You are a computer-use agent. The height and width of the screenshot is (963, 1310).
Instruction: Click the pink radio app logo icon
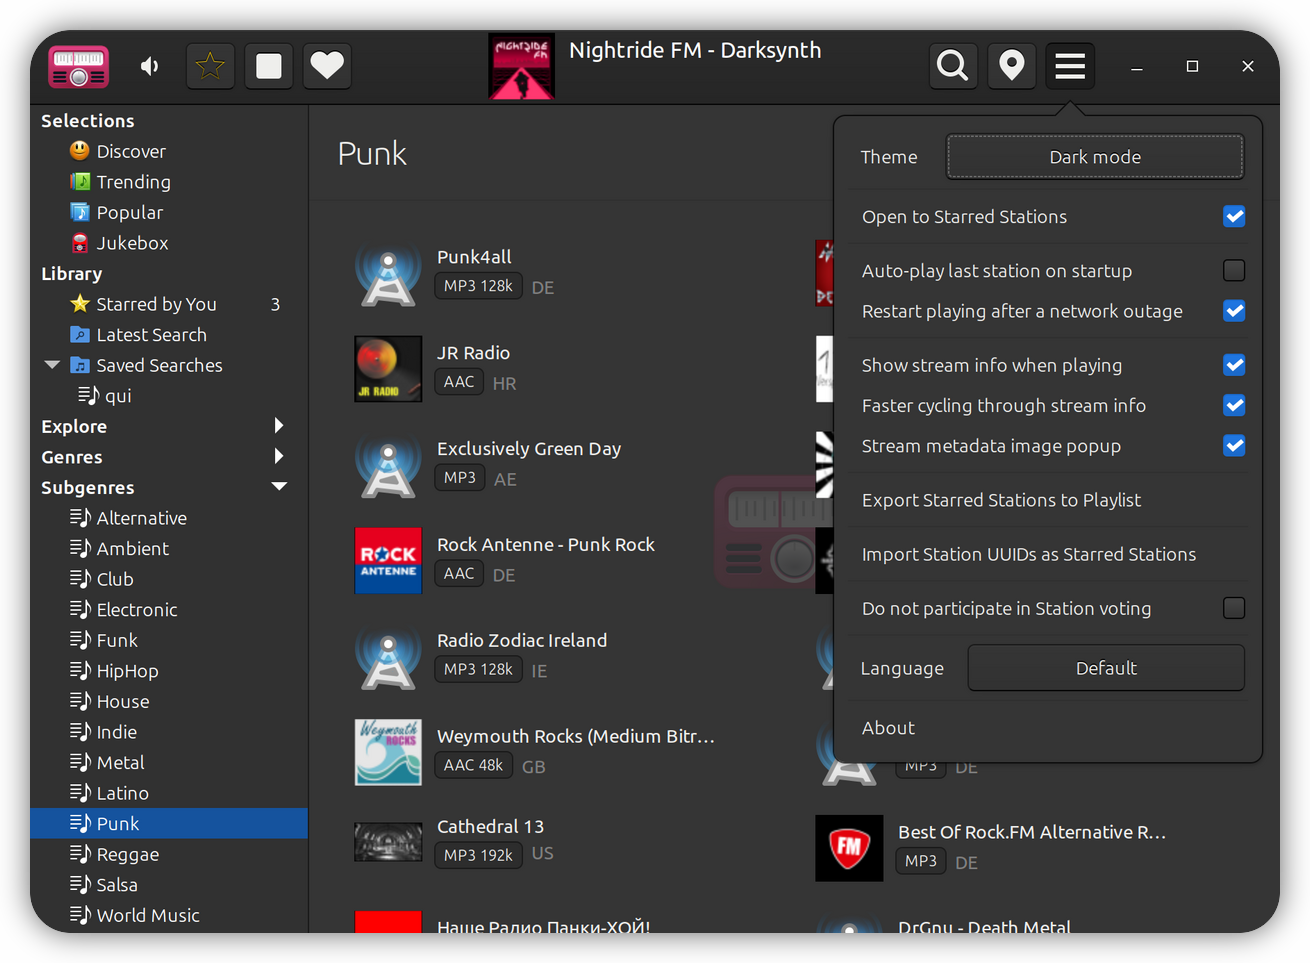pos(79,67)
